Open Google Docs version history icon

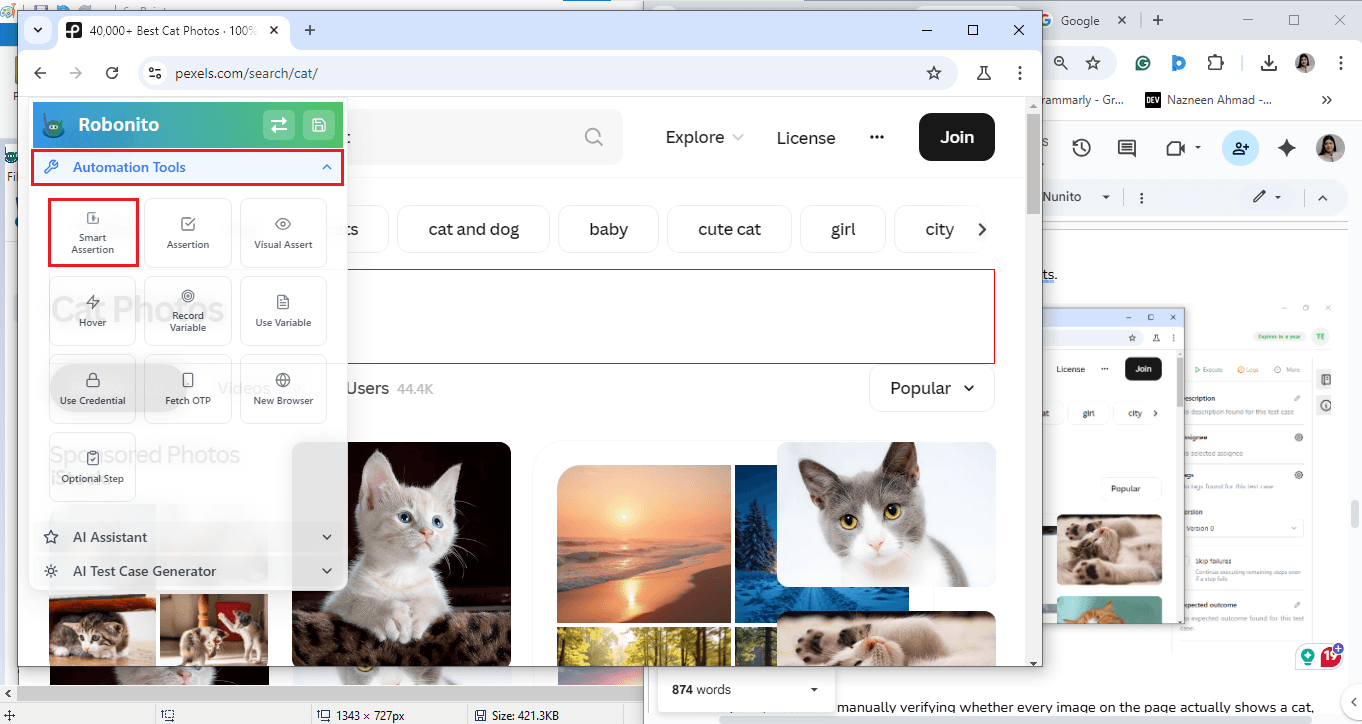(1081, 148)
